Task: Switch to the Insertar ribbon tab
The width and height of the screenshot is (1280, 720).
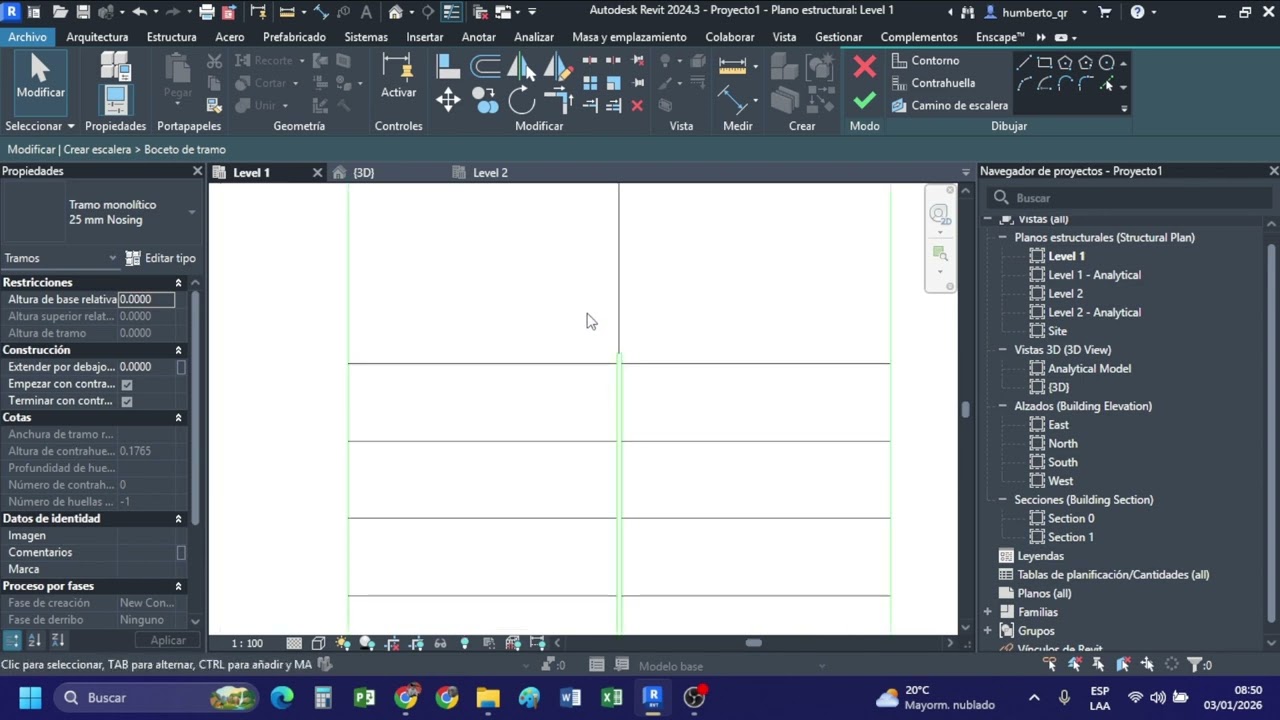Action: click(424, 37)
